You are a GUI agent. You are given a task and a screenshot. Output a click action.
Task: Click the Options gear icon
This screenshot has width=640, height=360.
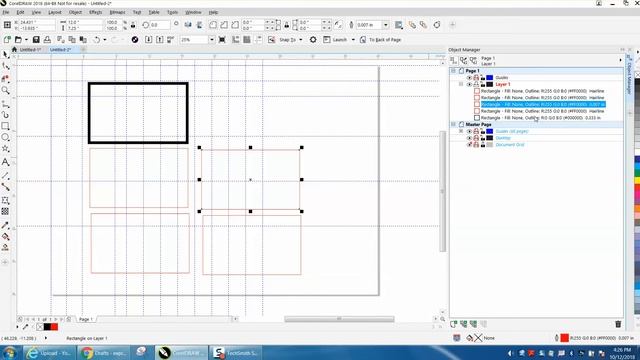click(x=313, y=40)
